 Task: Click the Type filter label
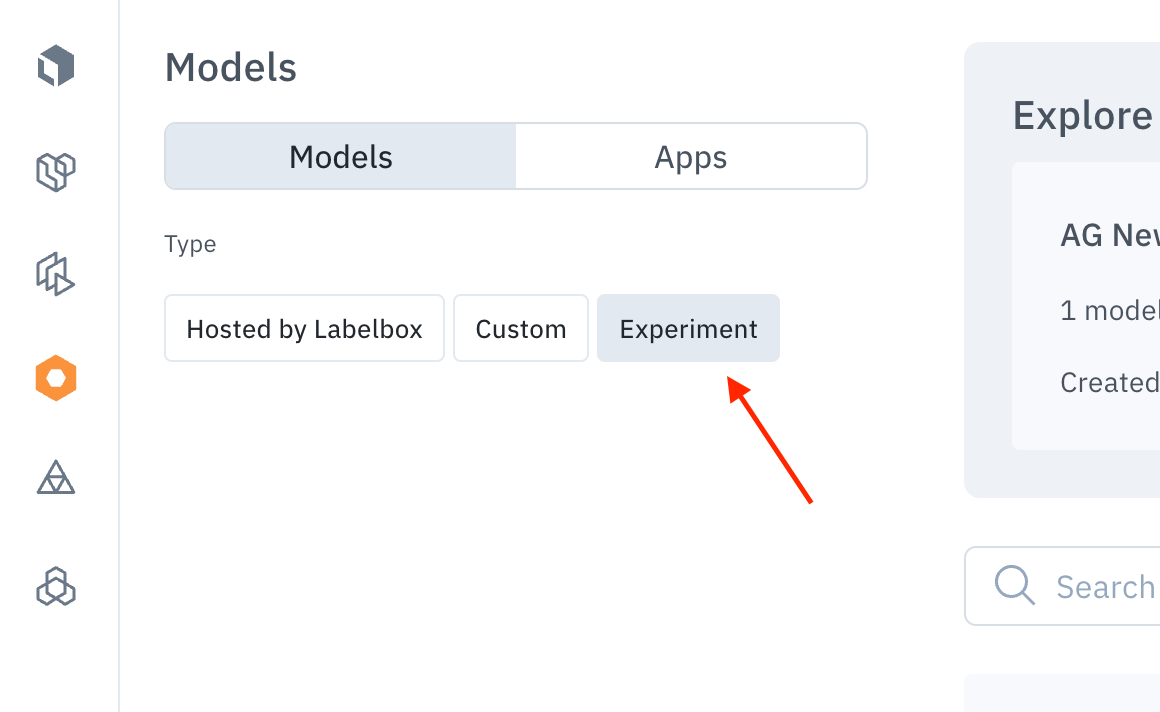pyautogui.click(x=190, y=245)
